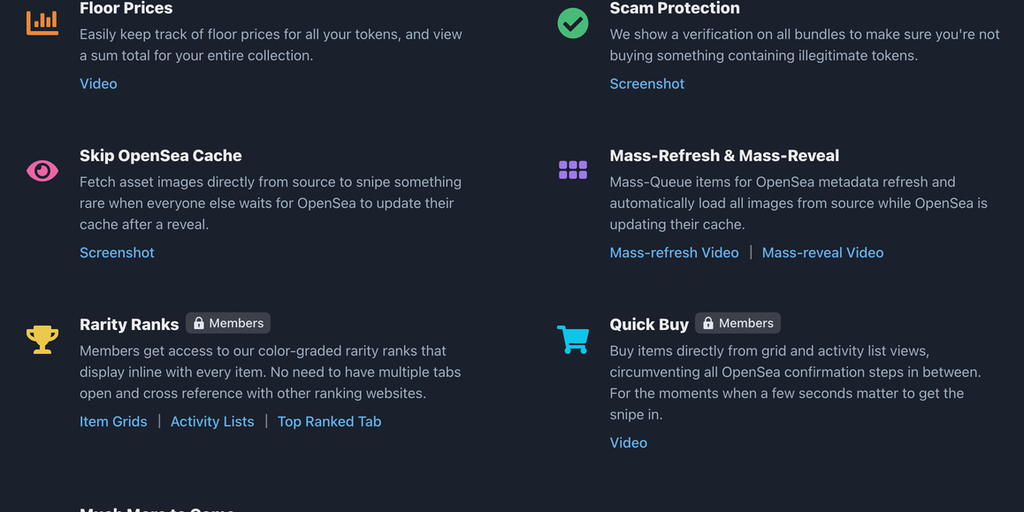Click the Mass-Refresh & Mass-Reveal heading

(x=724, y=156)
